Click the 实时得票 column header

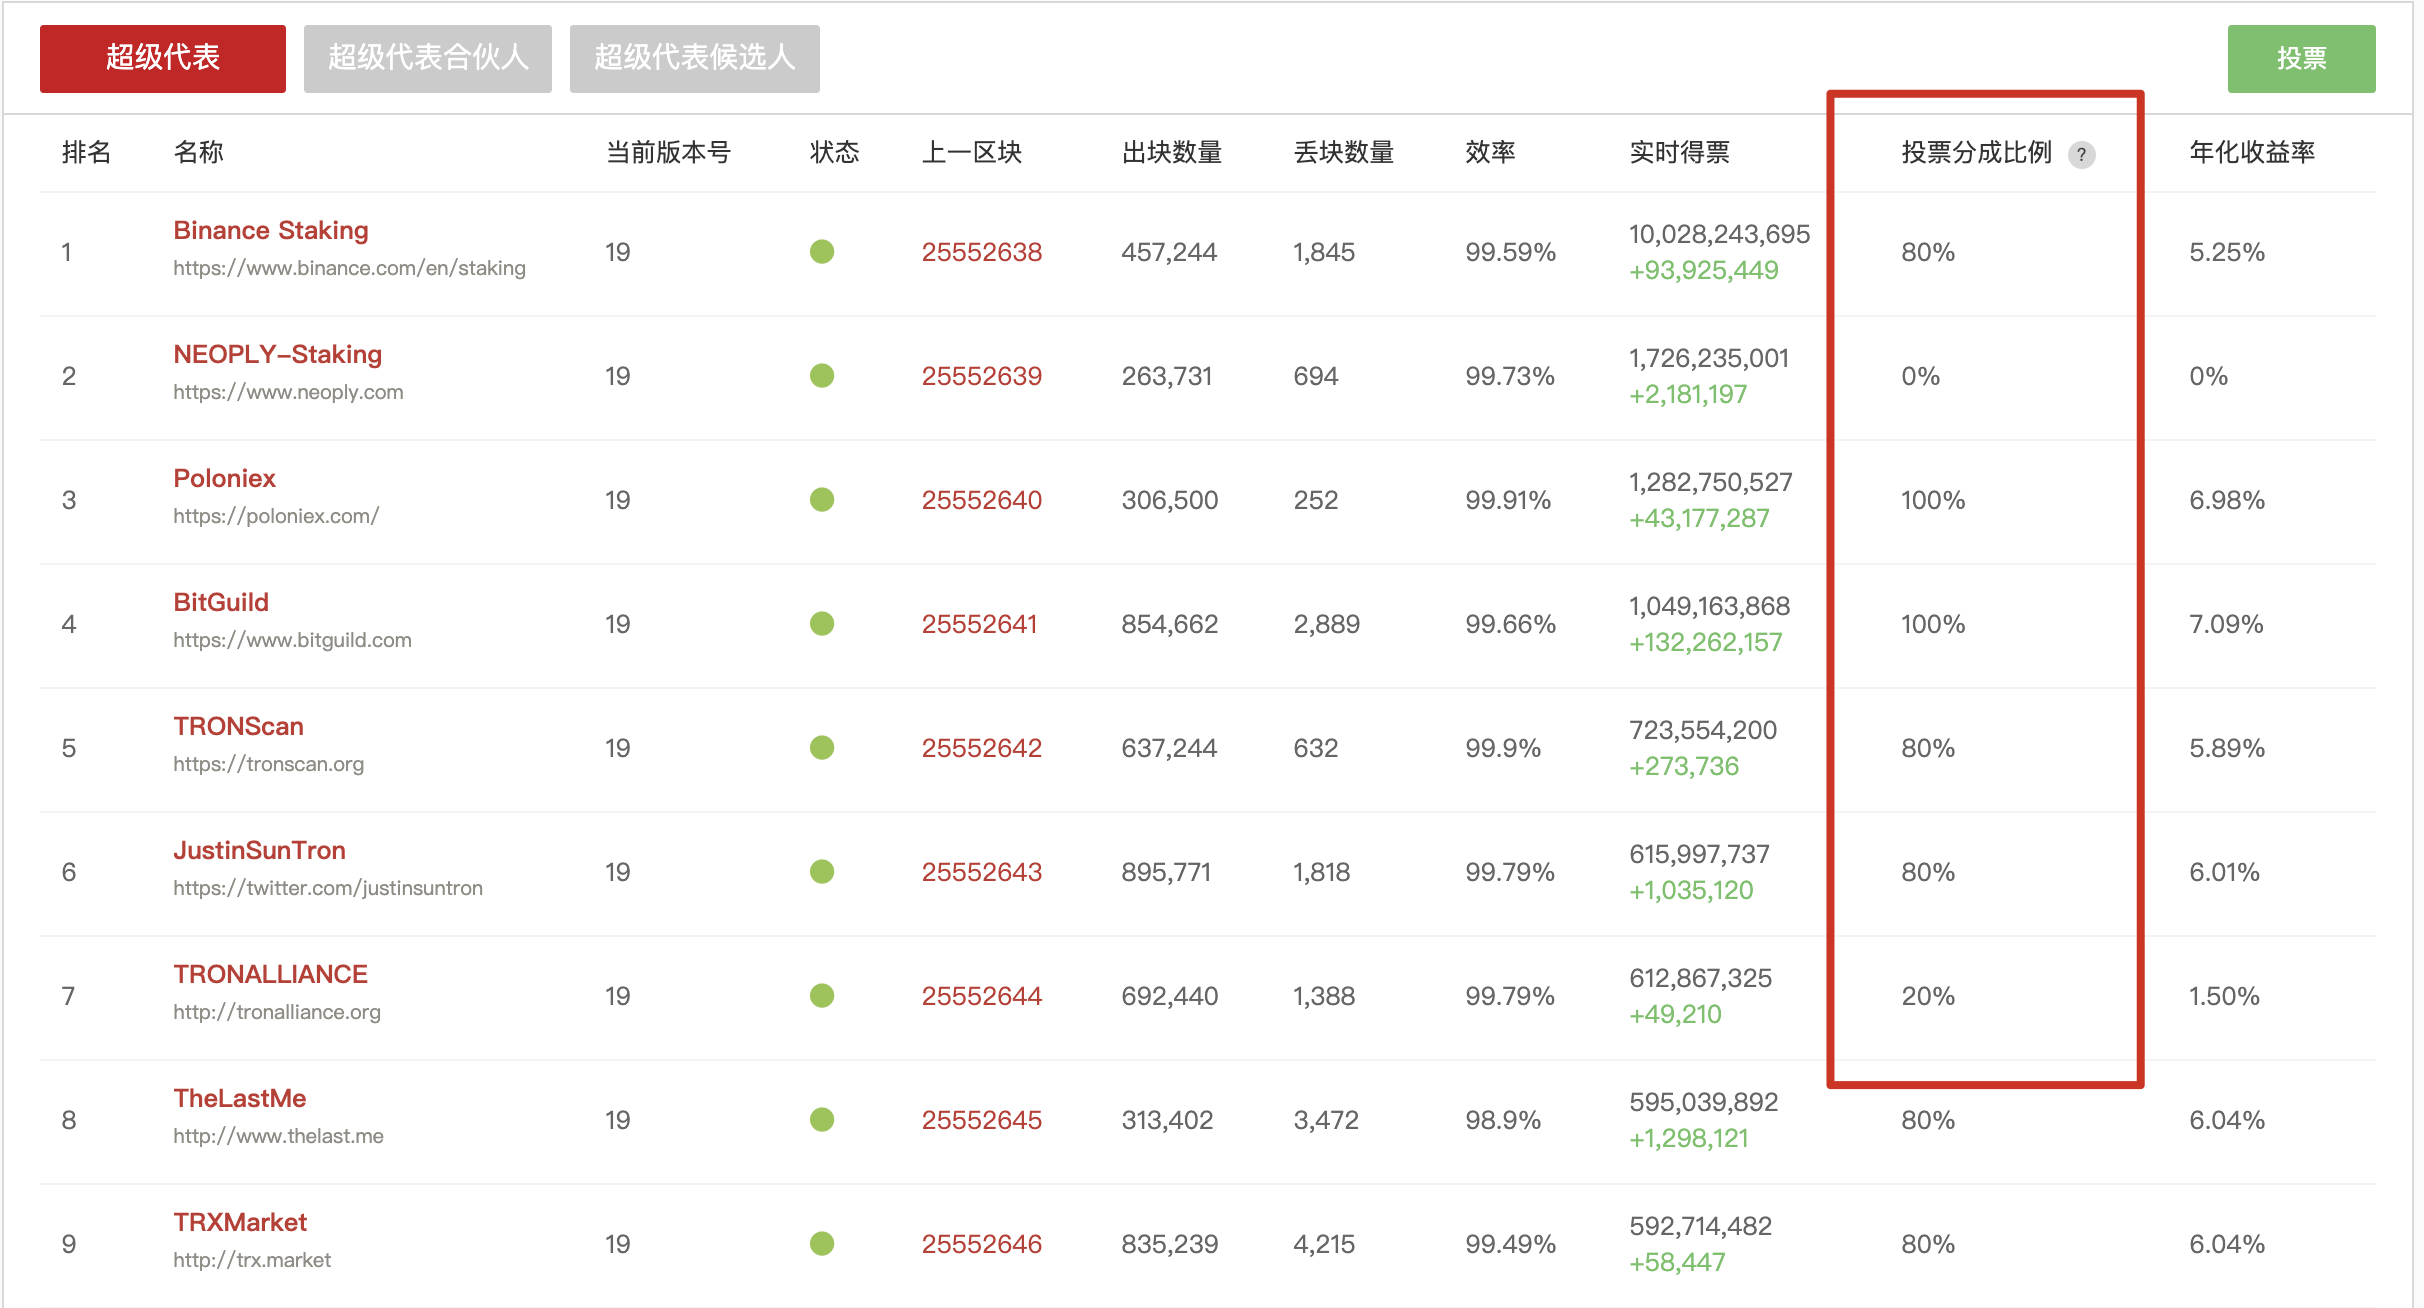tap(1679, 152)
